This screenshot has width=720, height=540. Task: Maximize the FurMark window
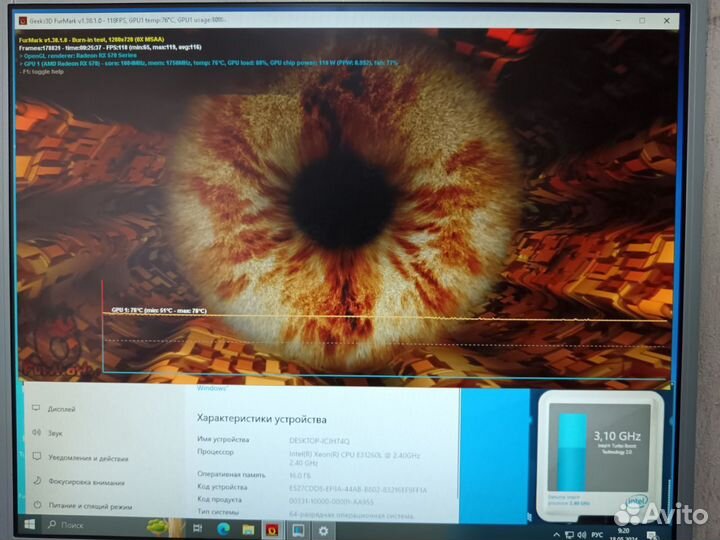click(640, 20)
